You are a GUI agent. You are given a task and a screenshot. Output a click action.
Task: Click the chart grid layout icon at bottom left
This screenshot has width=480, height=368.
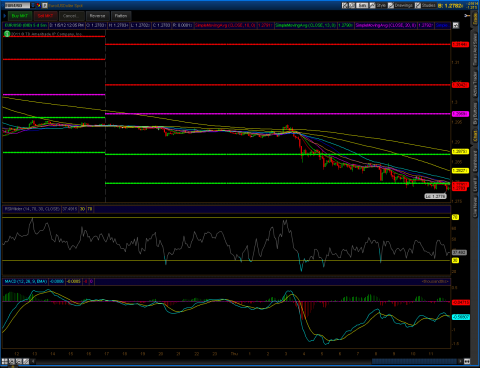5,361
